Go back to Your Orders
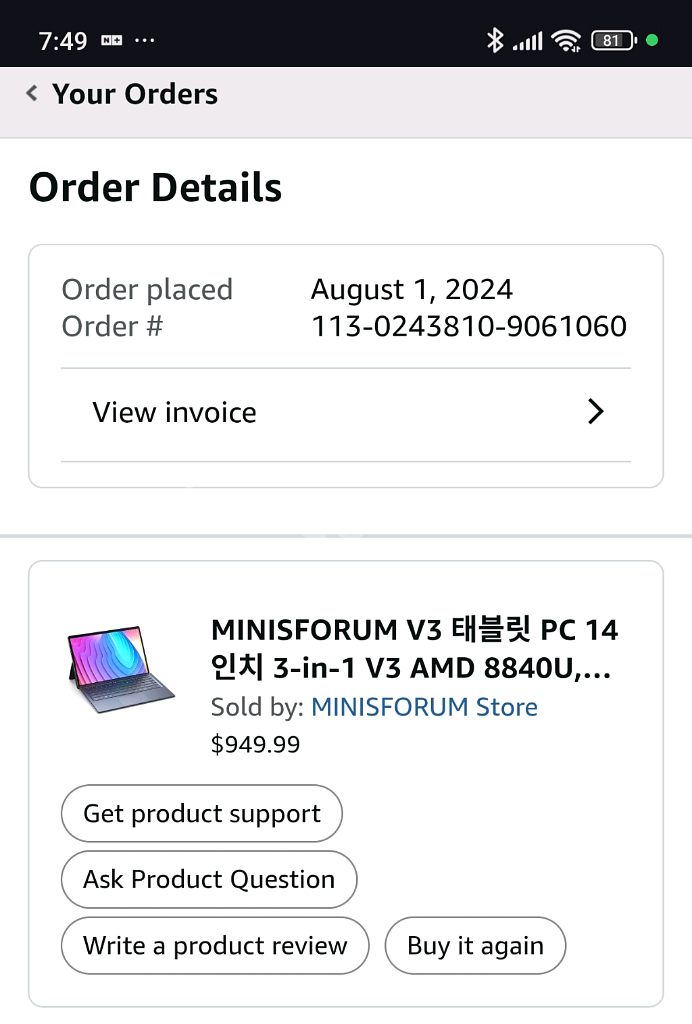Viewport: 692px width, 1024px height. tap(135, 94)
